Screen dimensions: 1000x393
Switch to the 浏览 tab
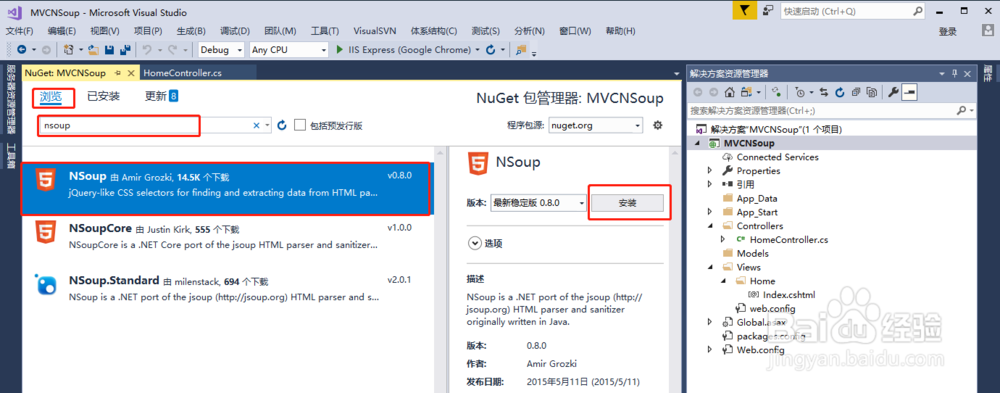pyautogui.click(x=50, y=97)
